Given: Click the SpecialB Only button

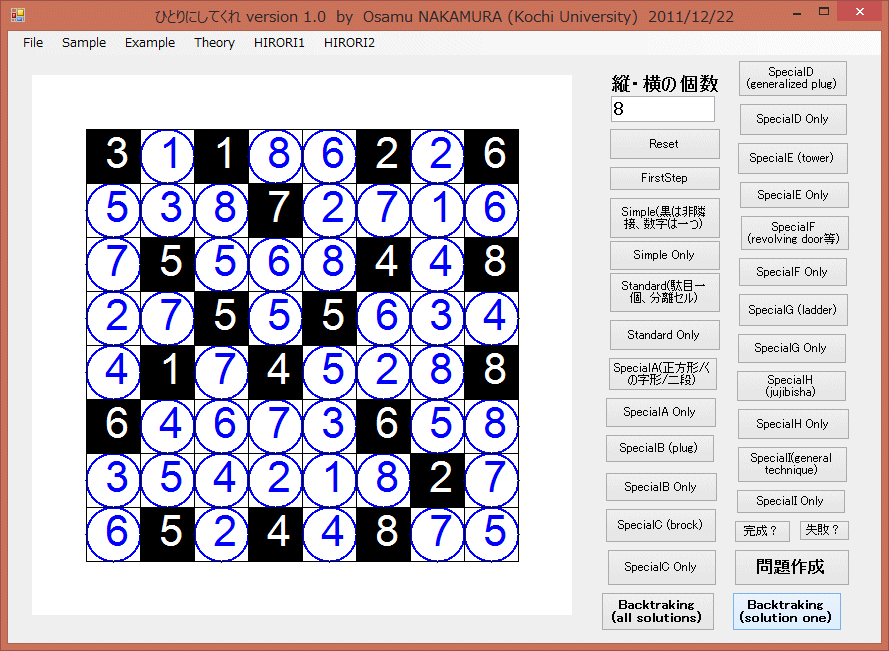Looking at the screenshot, I should (661, 487).
